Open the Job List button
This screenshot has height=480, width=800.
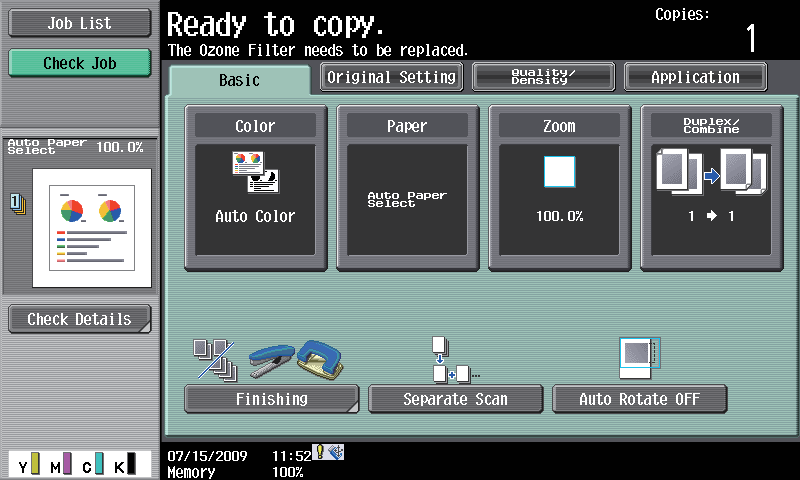tap(80, 23)
